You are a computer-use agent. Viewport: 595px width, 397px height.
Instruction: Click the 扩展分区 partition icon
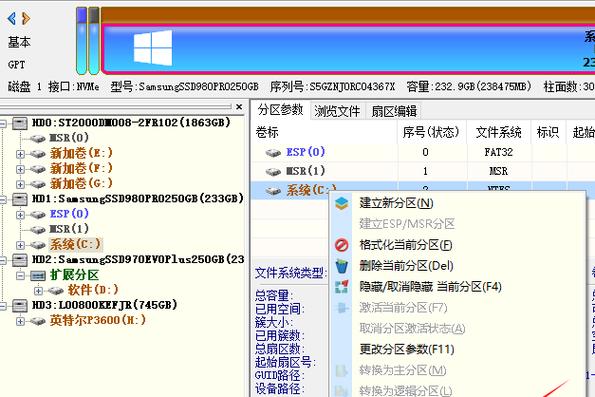point(38,275)
